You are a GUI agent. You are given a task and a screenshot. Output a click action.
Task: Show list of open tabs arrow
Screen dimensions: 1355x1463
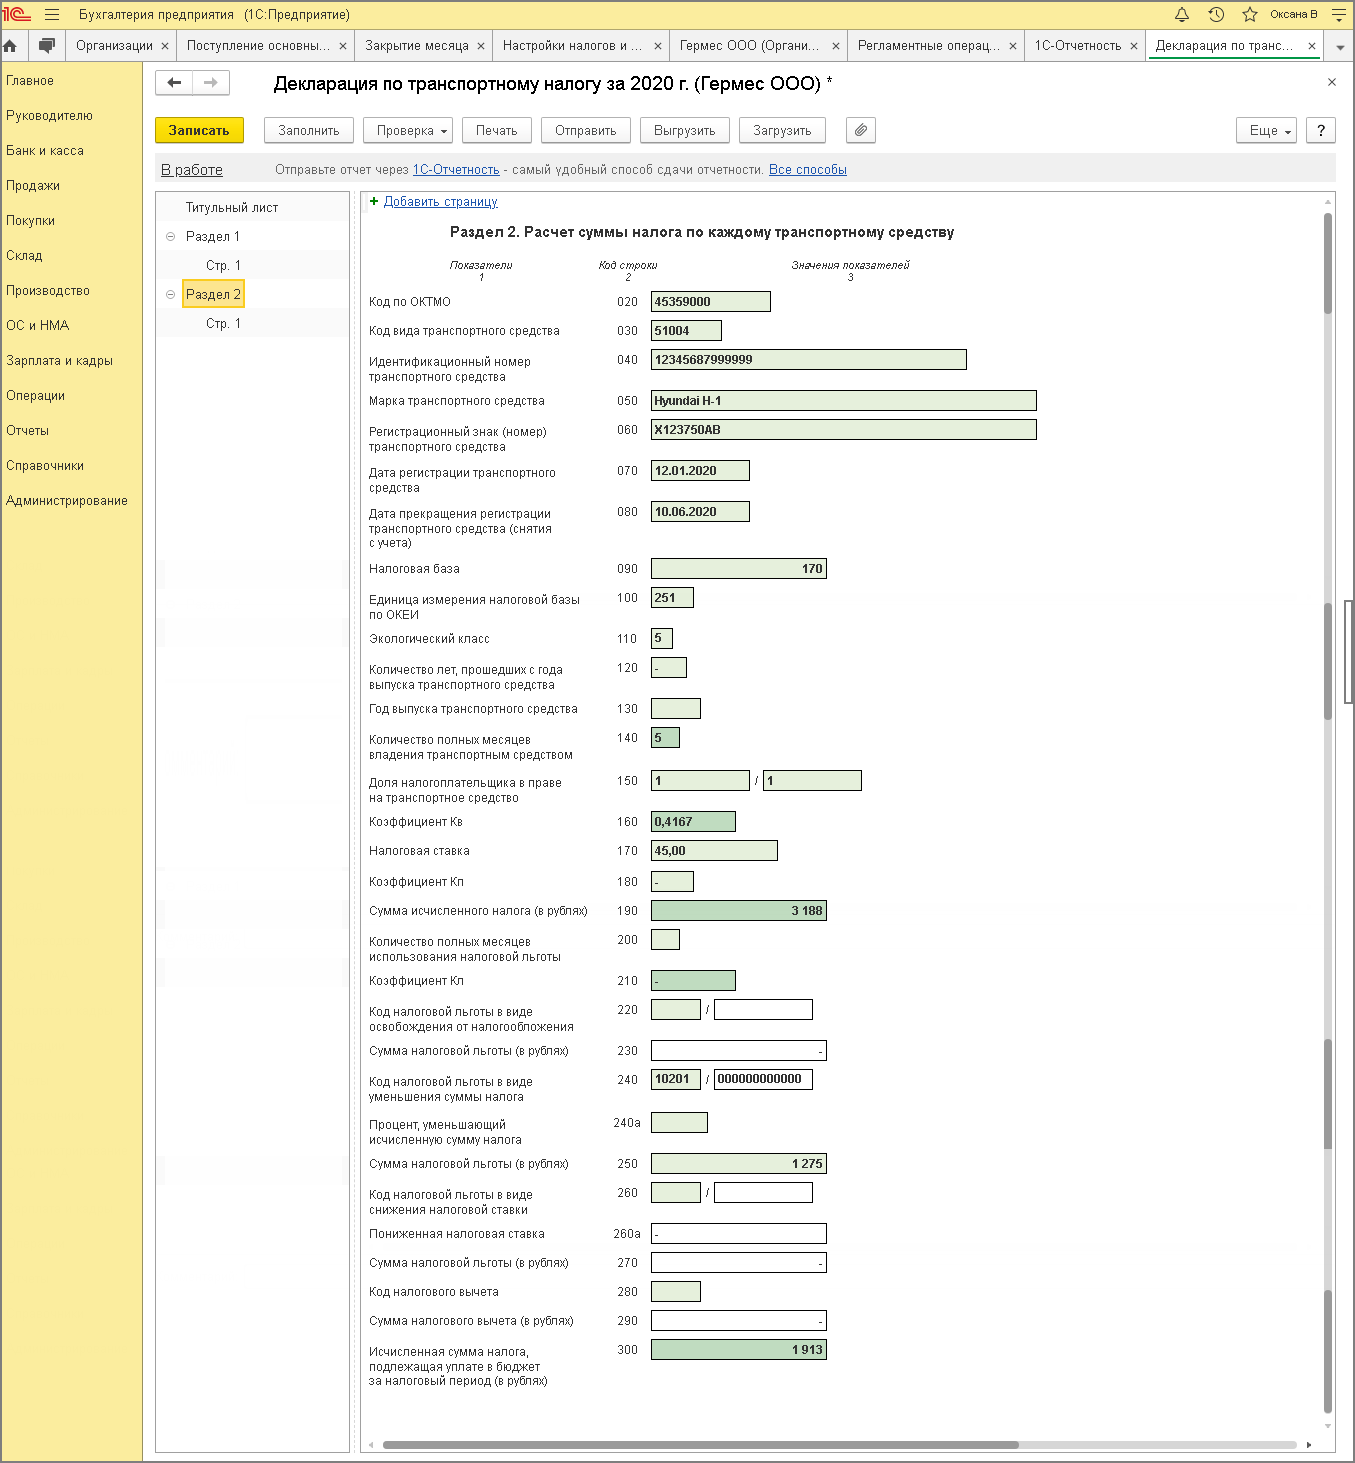click(x=1340, y=46)
